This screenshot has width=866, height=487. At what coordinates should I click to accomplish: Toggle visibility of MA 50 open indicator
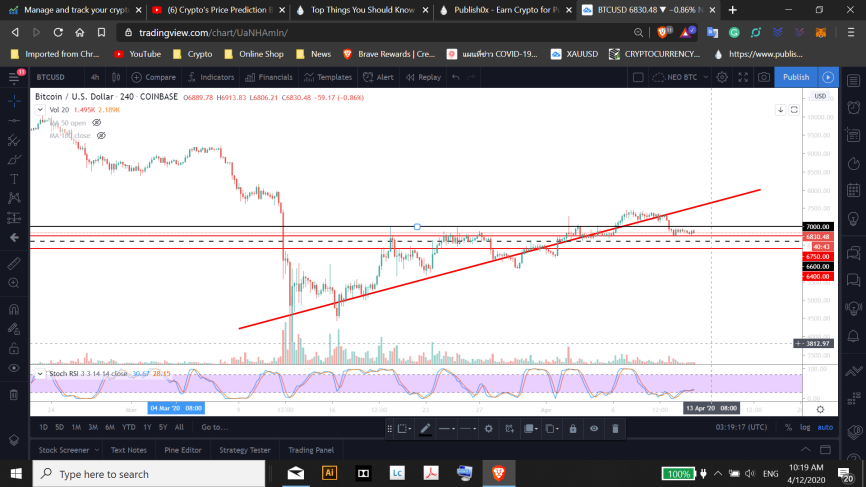click(x=97, y=123)
